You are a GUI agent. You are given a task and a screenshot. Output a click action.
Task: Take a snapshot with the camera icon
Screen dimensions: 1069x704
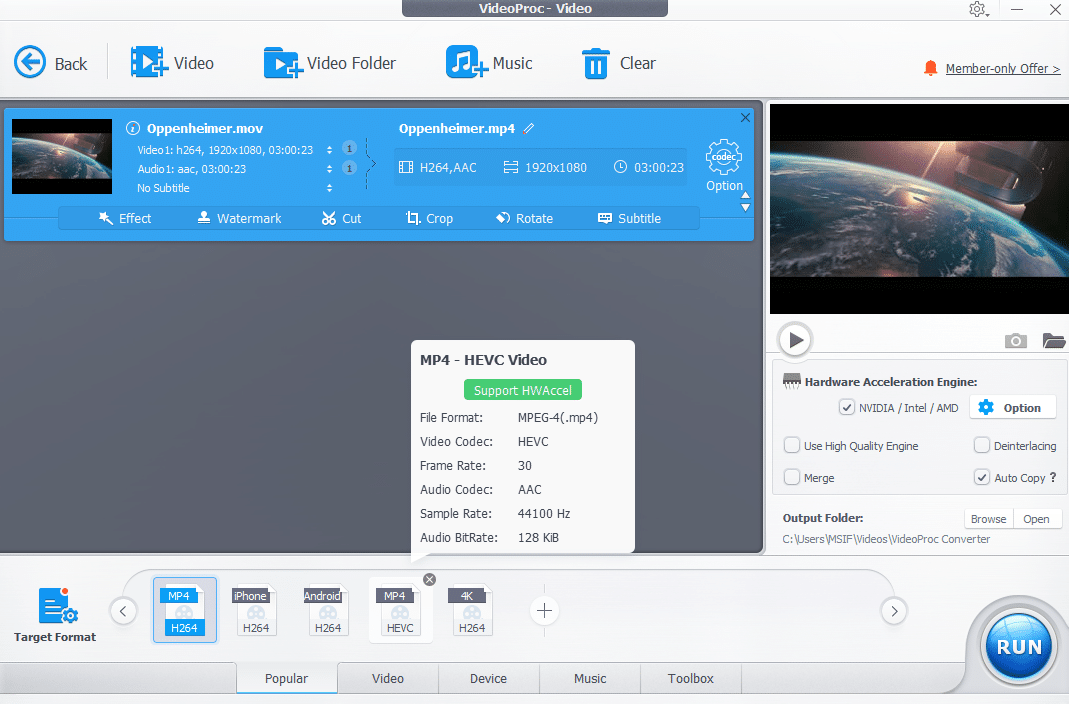pyautogui.click(x=1015, y=341)
